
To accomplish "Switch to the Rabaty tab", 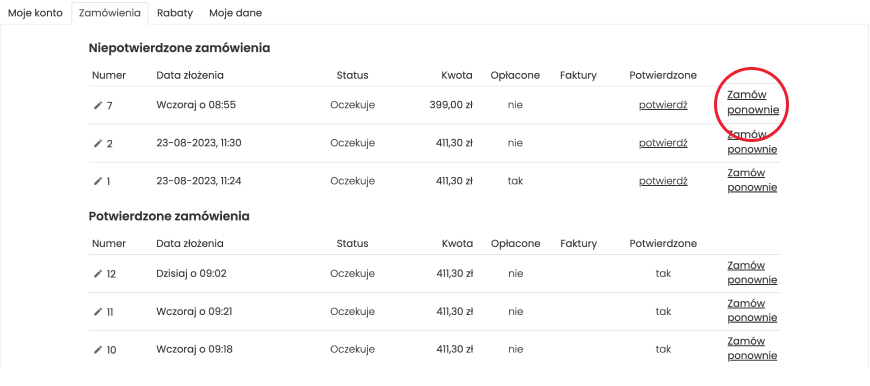I will [x=175, y=13].
